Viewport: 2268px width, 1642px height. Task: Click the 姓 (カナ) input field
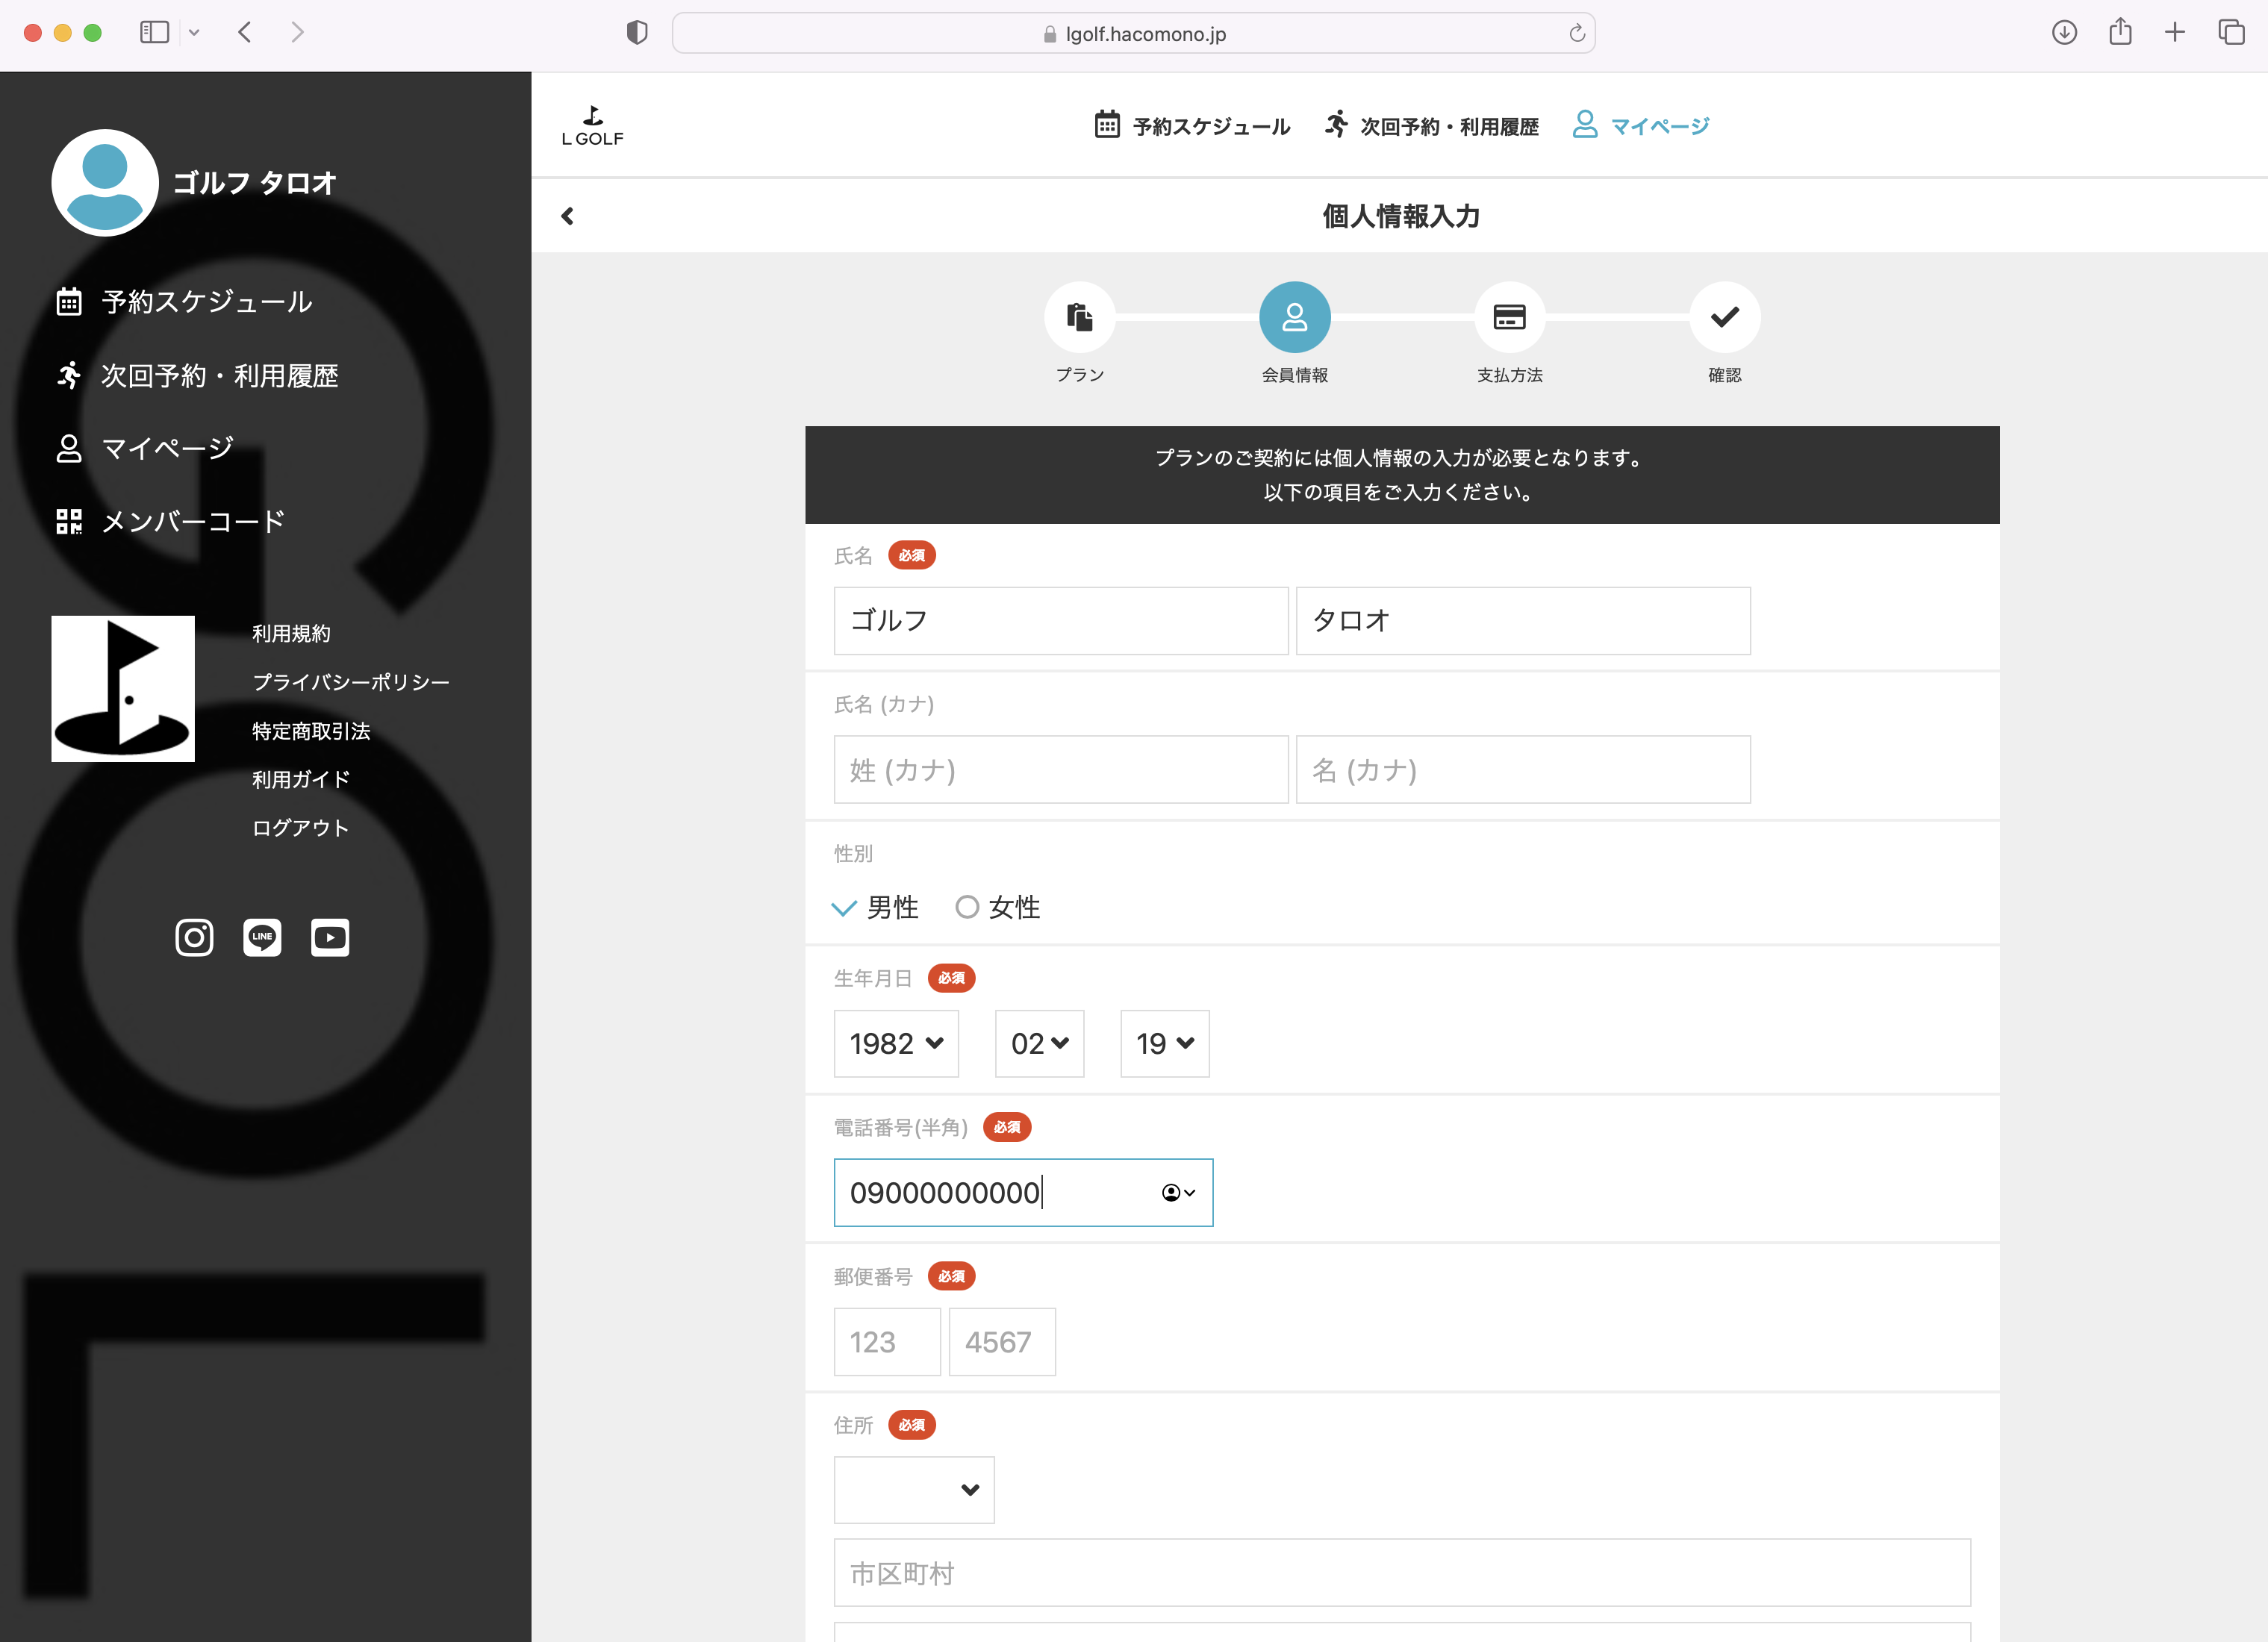pyautogui.click(x=1060, y=770)
